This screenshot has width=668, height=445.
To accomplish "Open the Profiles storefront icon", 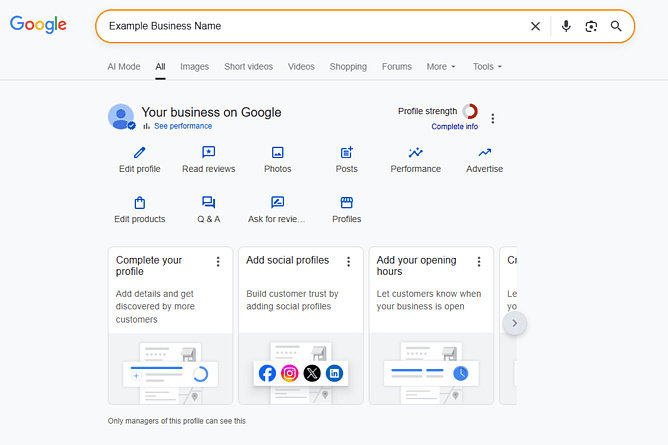I will point(347,202).
